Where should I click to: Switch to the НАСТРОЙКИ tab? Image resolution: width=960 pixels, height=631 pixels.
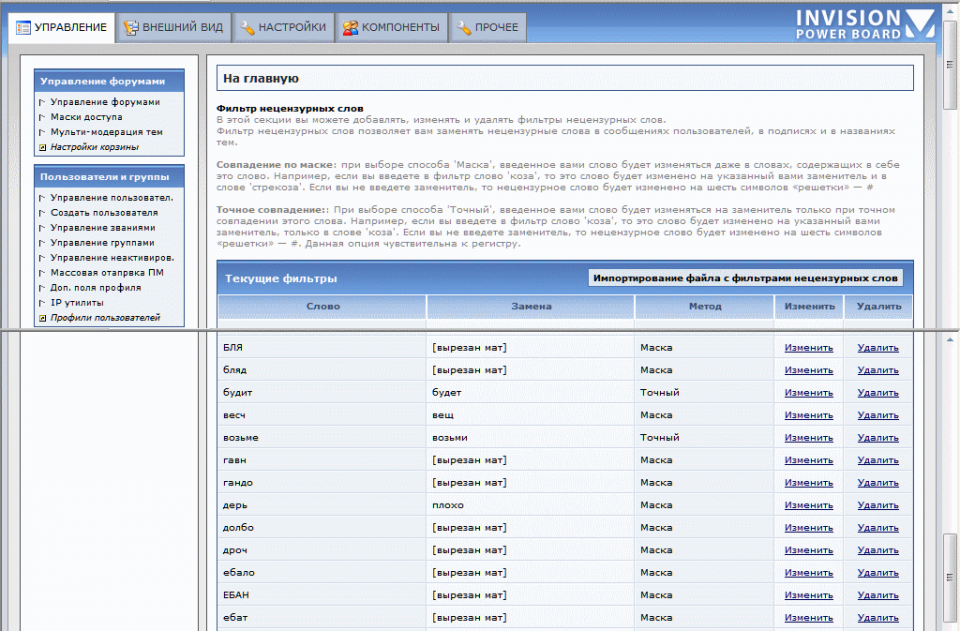[283, 28]
